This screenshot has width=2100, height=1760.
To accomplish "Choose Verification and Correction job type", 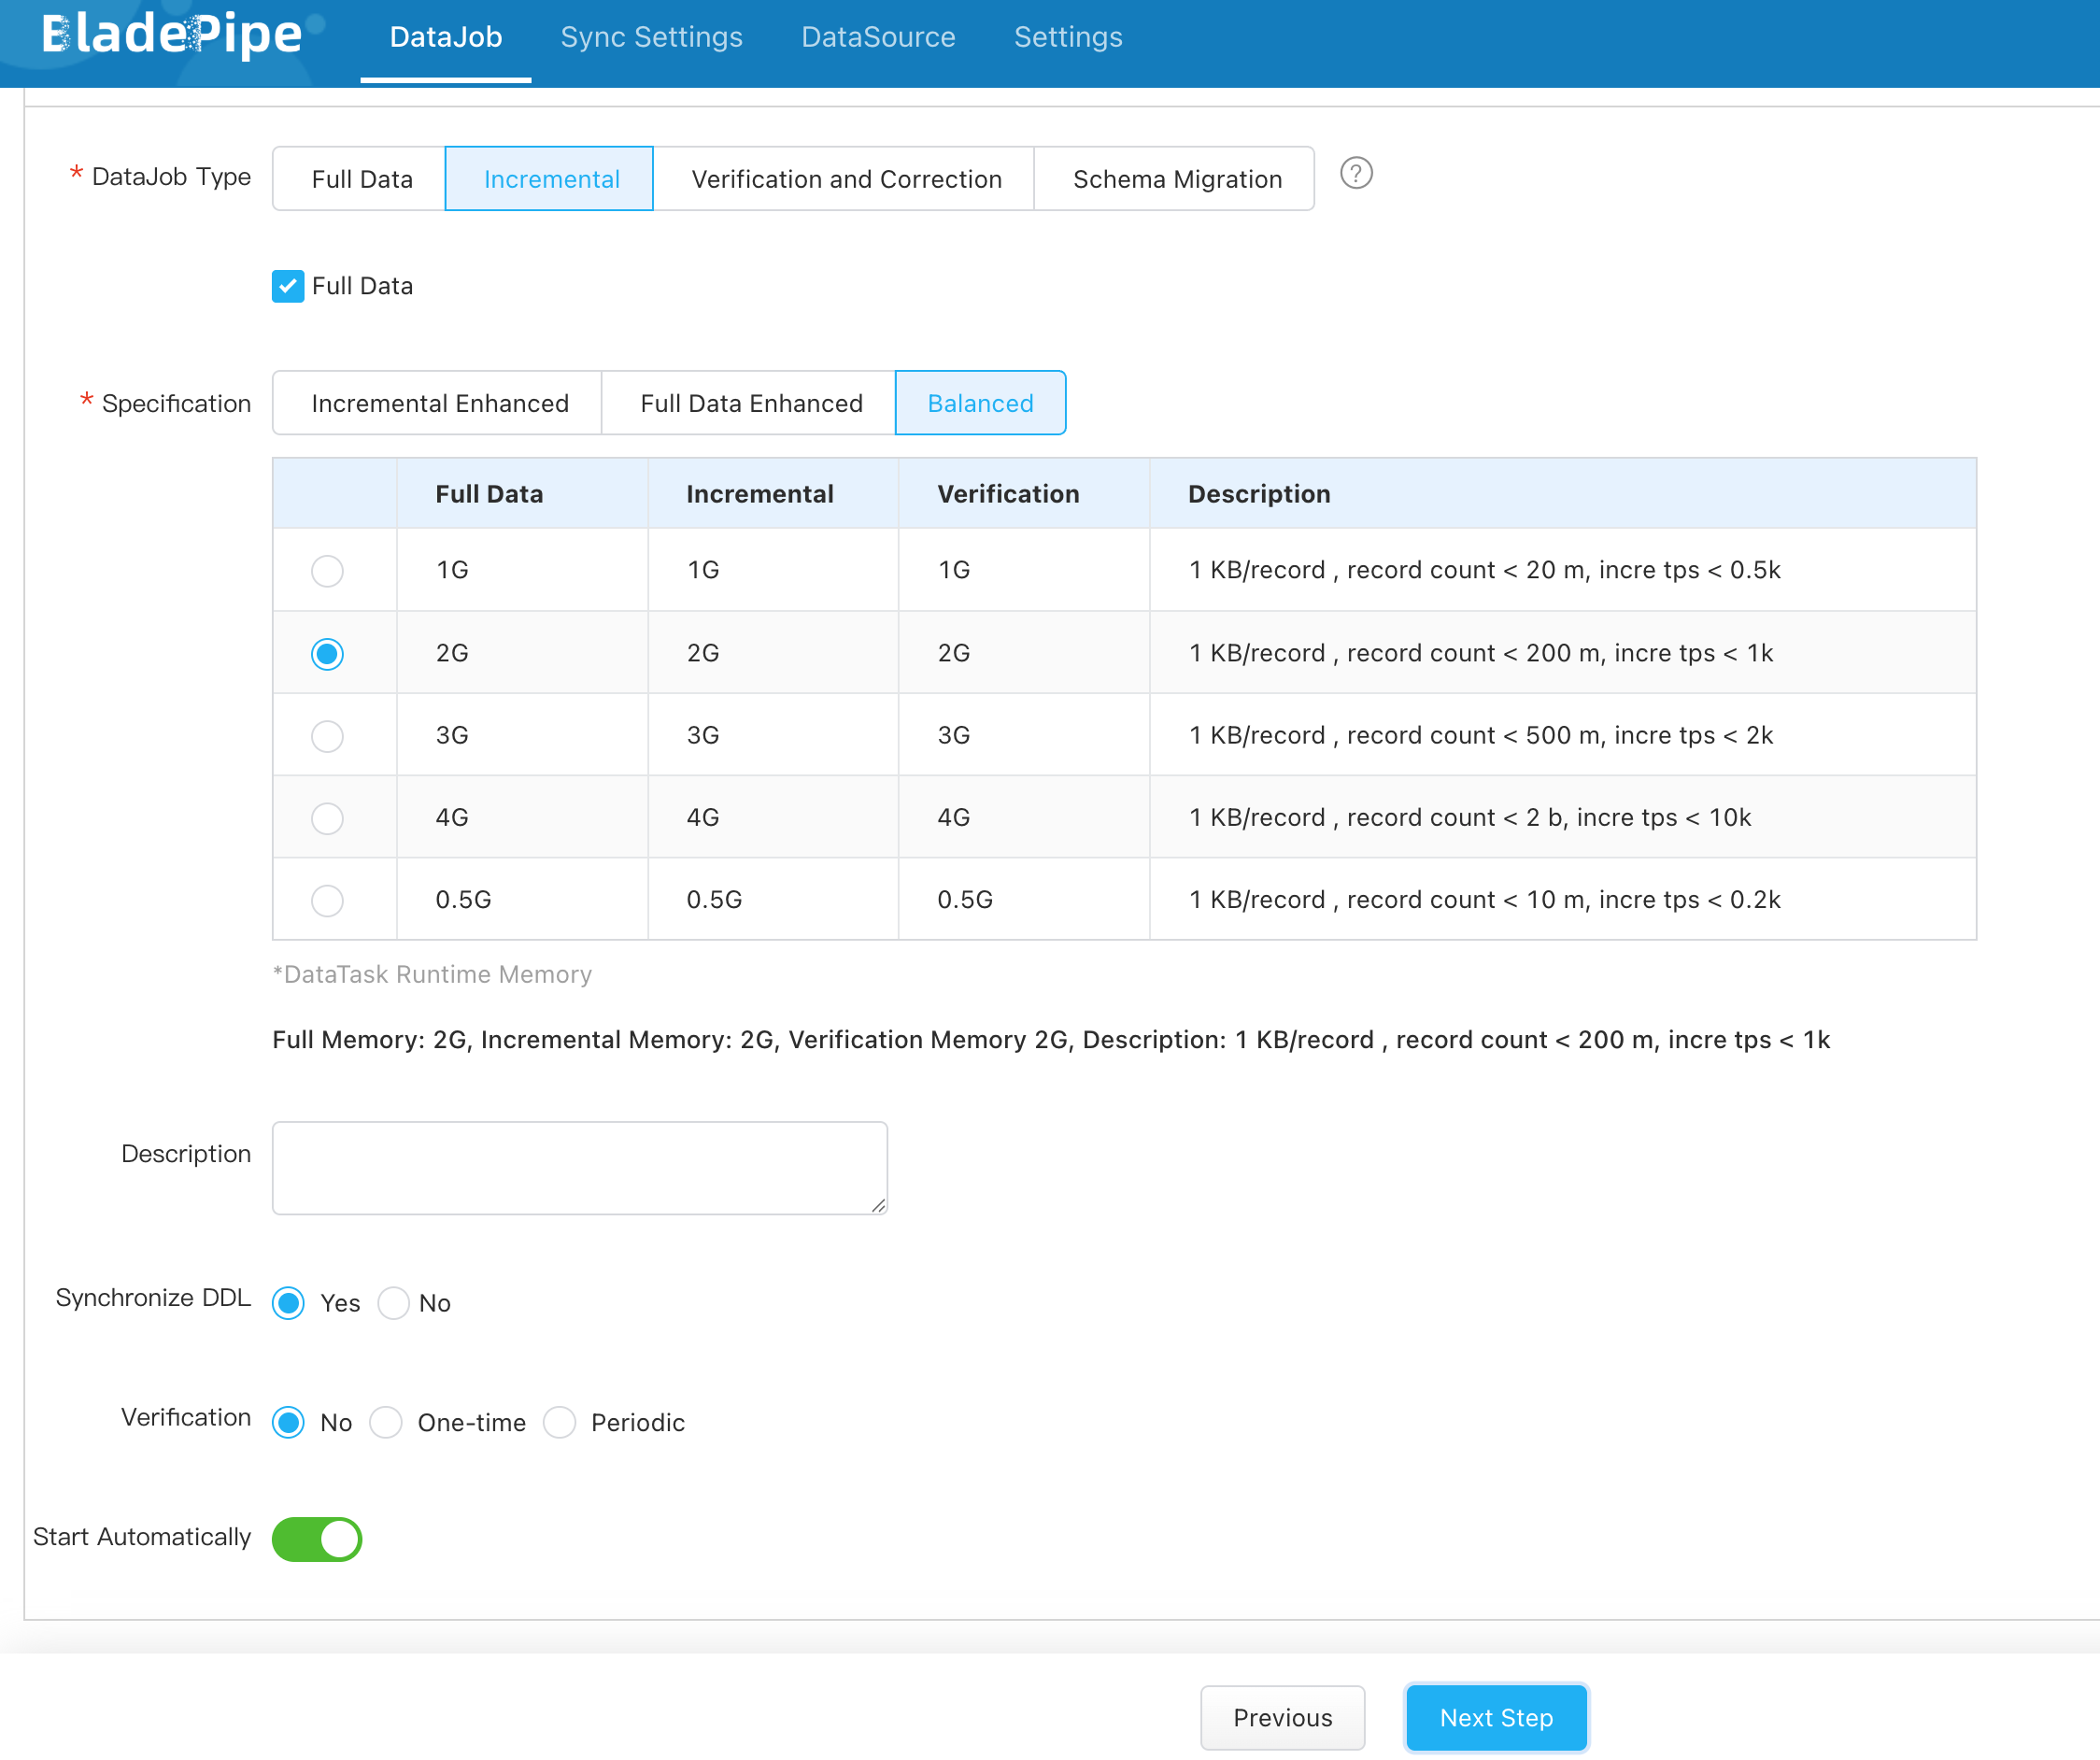I will click(846, 179).
